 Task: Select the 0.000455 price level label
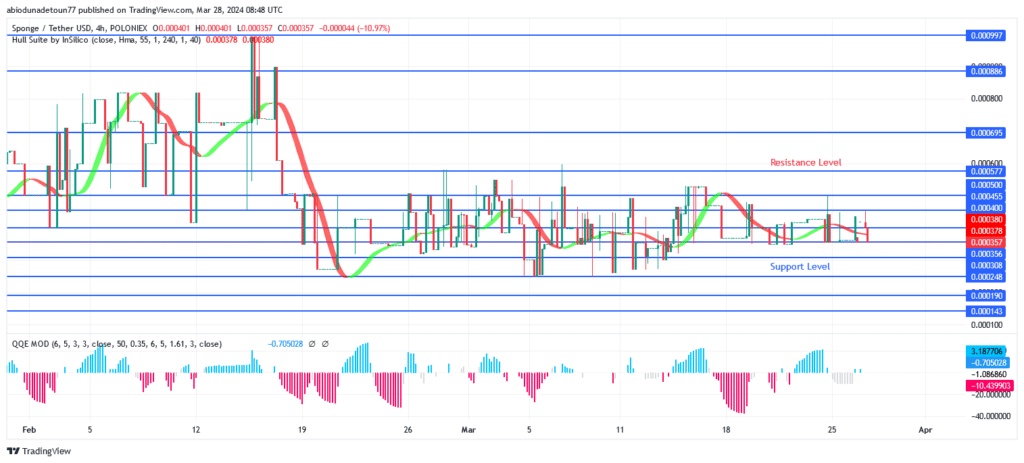pos(984,196)
